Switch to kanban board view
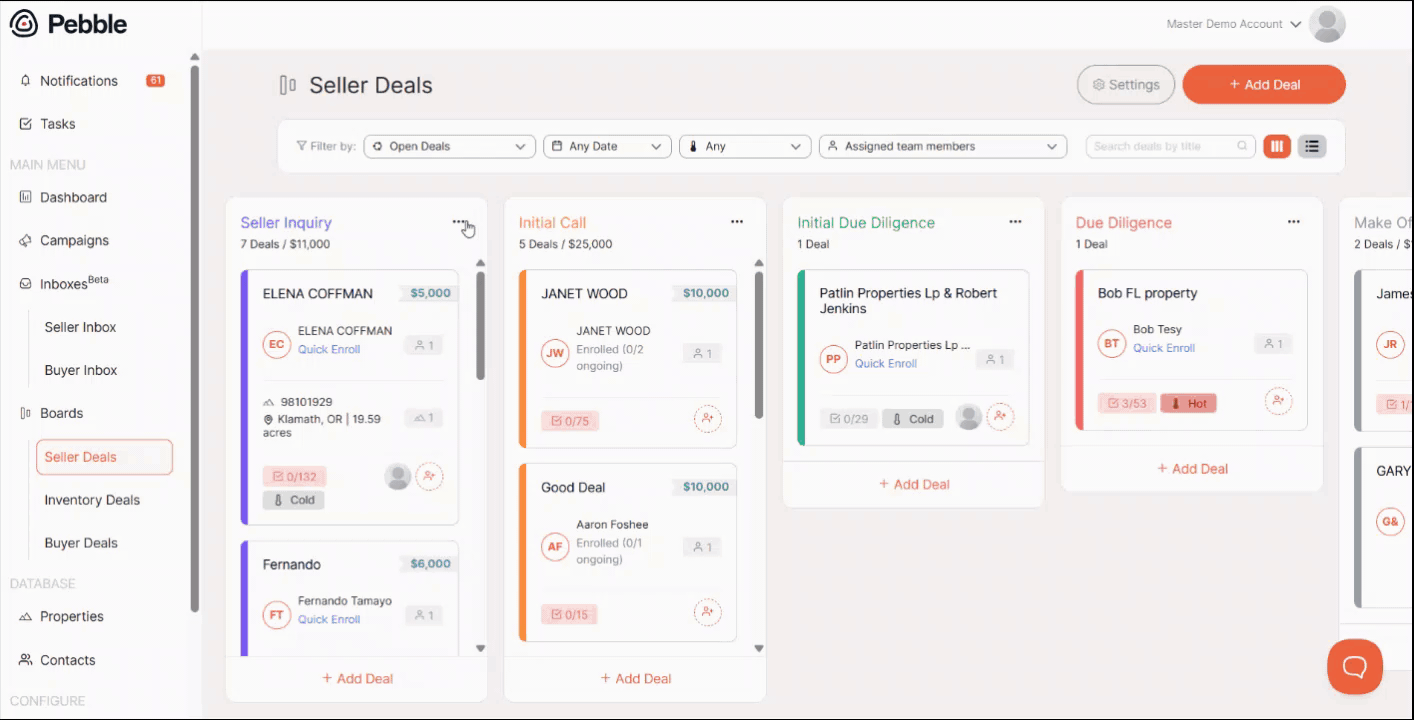Viewport: 1414px width, 720px height. (1276, 146)
